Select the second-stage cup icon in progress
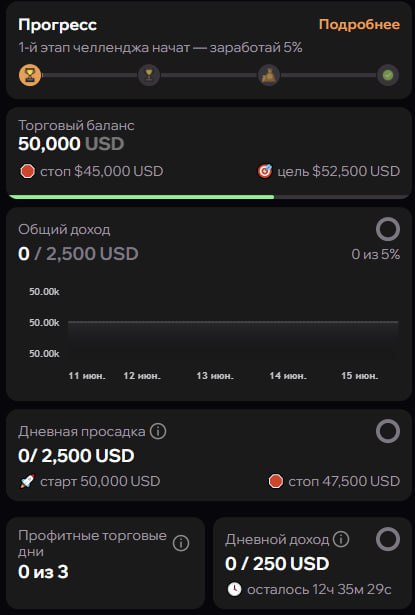The image size is (415, 615). [x=149, y=75]
